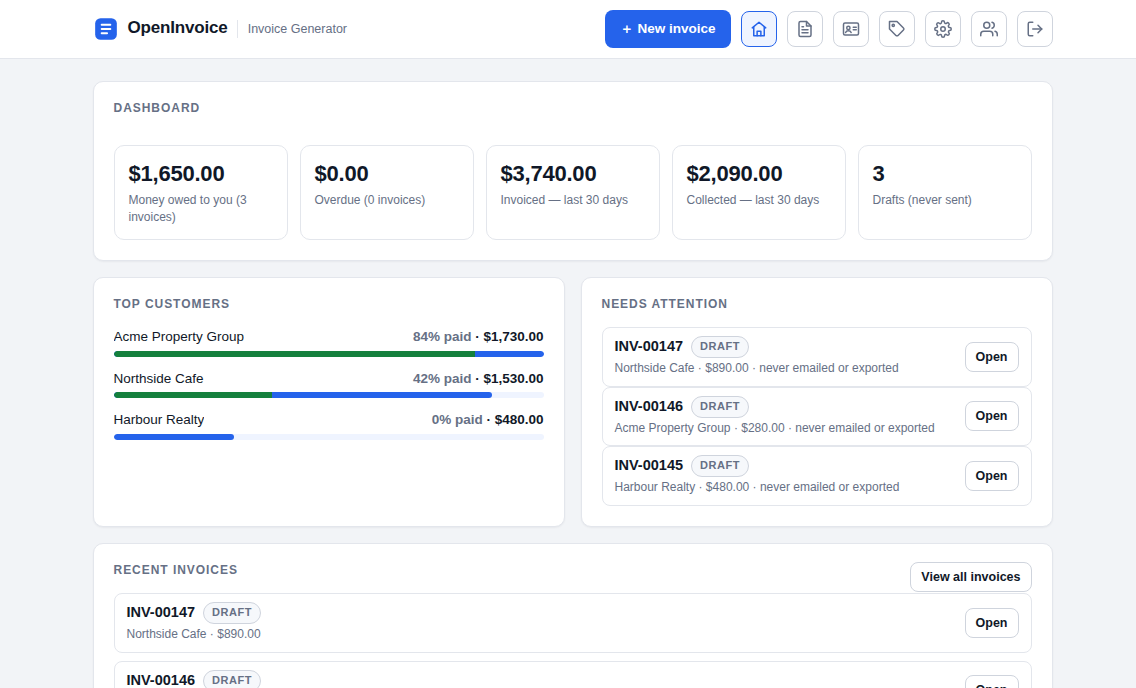Click INV-00146 number in Needs Attention
The image size is (1136, 688).
(x=648, y=406)
